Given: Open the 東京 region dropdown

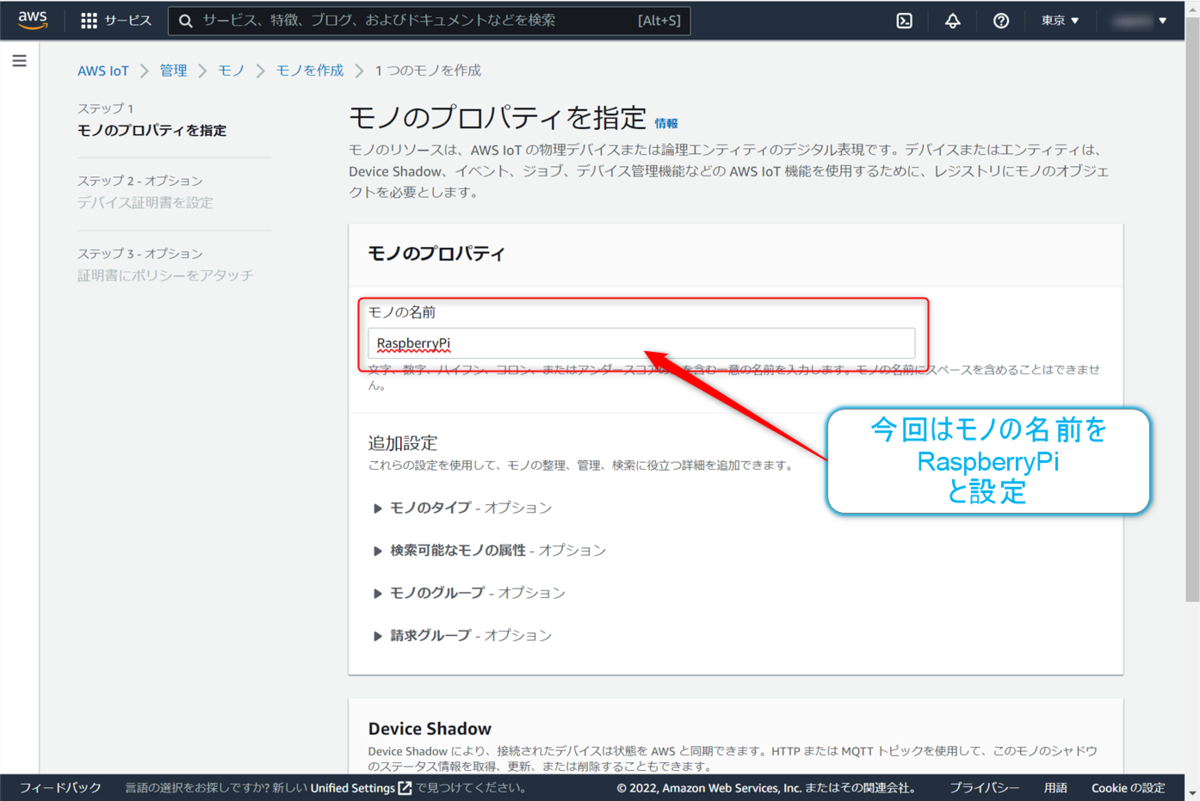Looking at the screenshot, I should [x=1060, y=20].
